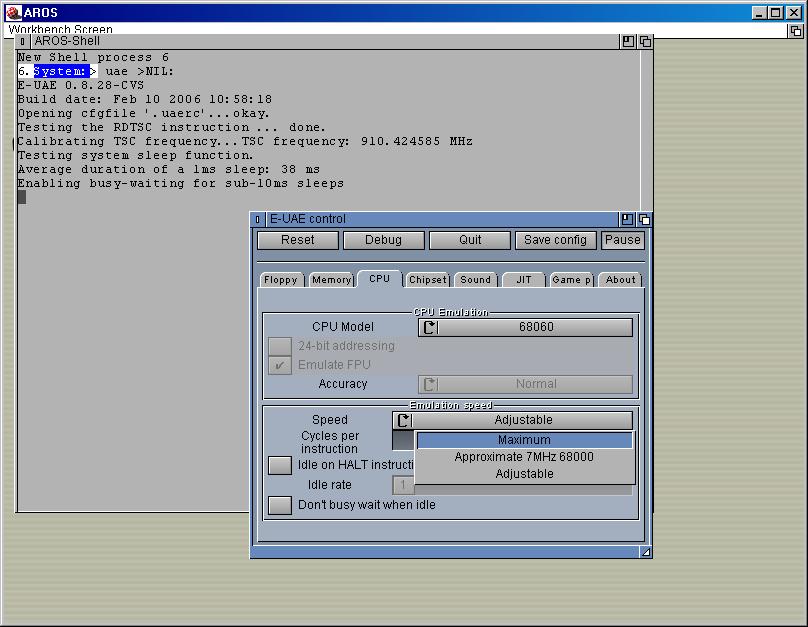Click the E-UAE control title bar
808x627 pixels.
pos(442,219)
